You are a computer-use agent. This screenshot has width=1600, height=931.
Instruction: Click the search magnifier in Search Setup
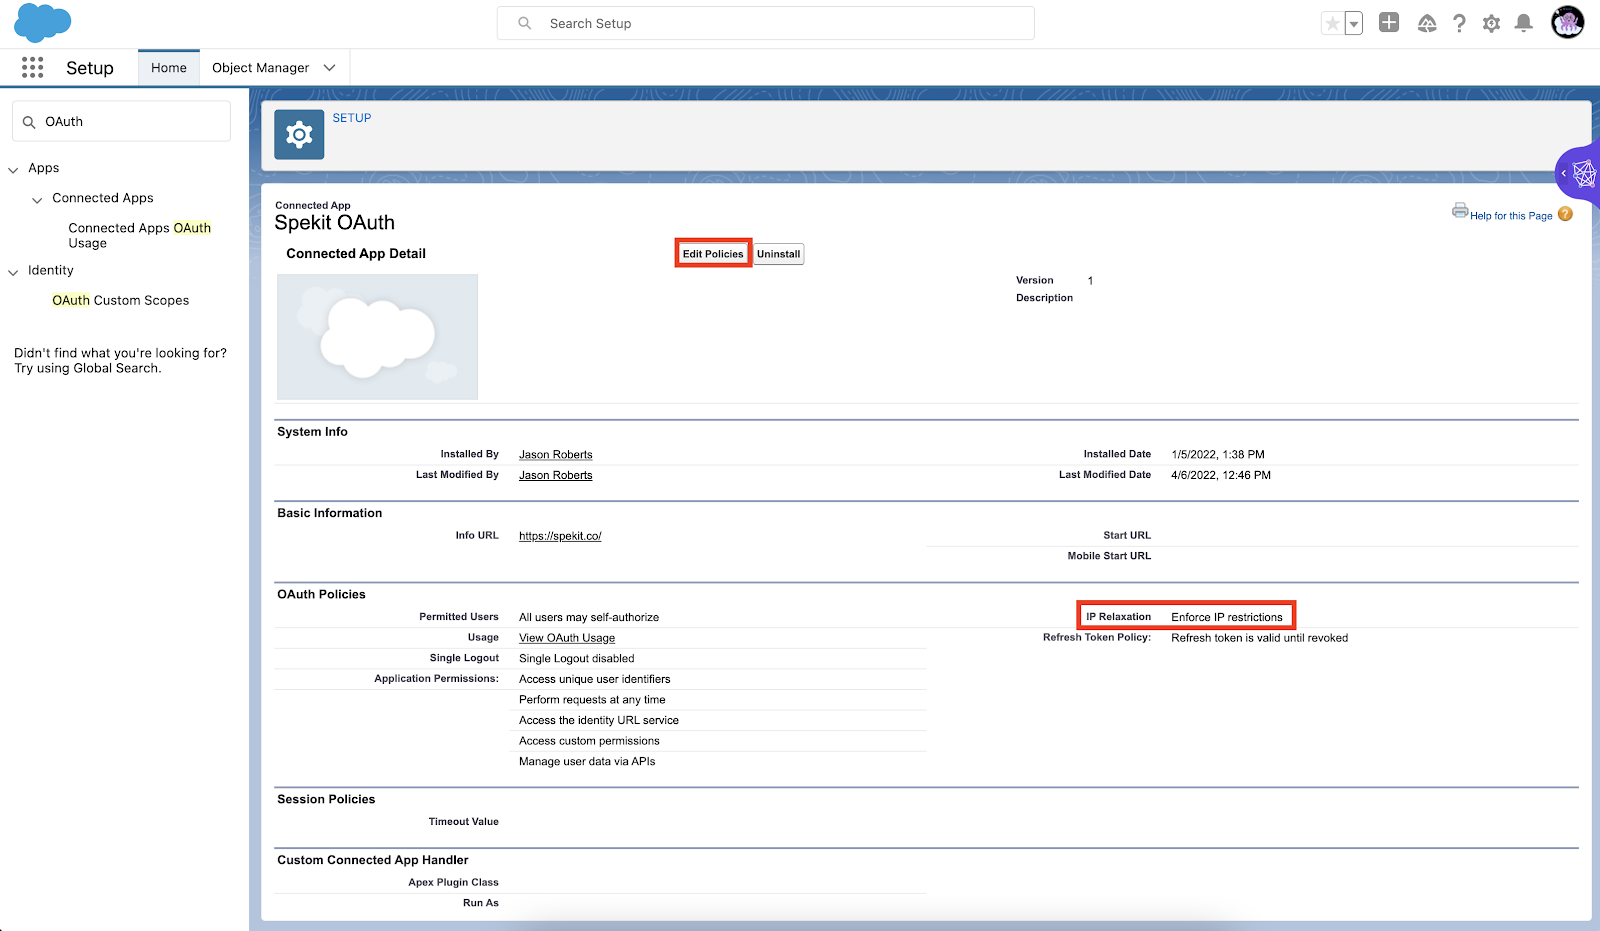point(524,23)
